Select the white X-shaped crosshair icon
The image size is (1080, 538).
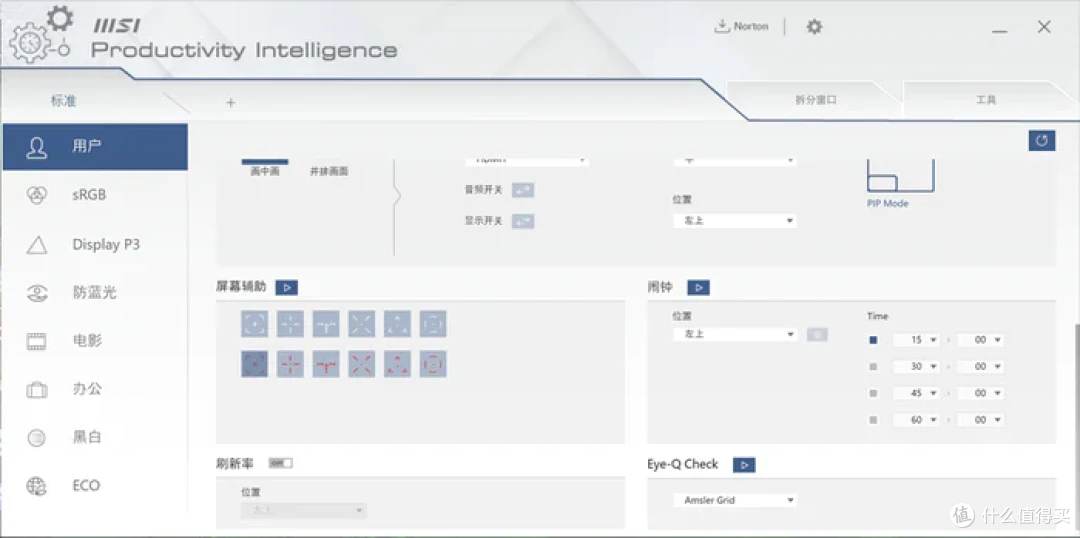point(362,323)
